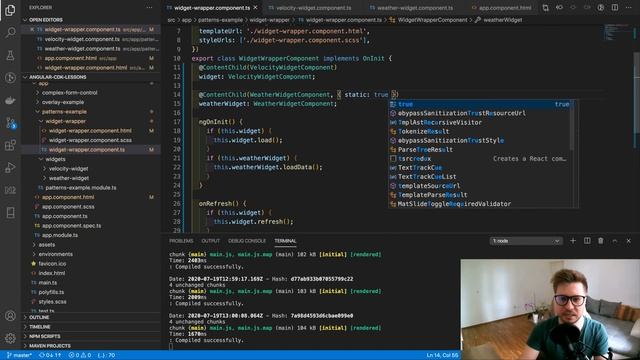
Task: Select 'true' autocomplete suggestion
Action: pos(480,104)
